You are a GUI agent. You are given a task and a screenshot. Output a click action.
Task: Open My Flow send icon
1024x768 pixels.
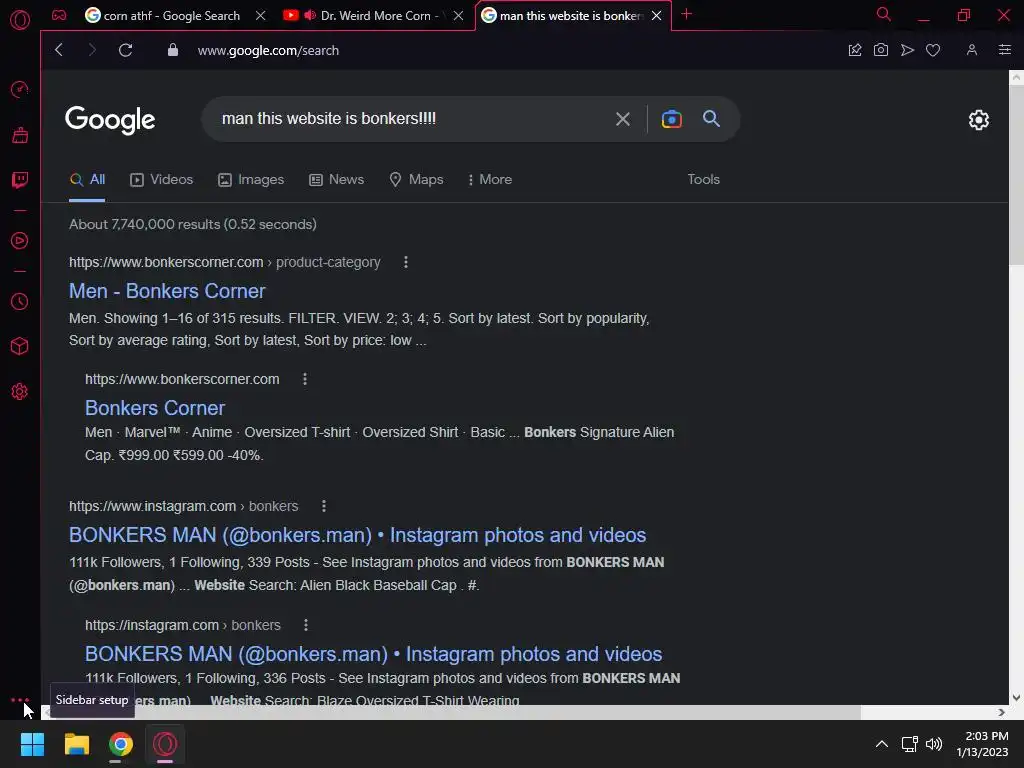[907, 50]
